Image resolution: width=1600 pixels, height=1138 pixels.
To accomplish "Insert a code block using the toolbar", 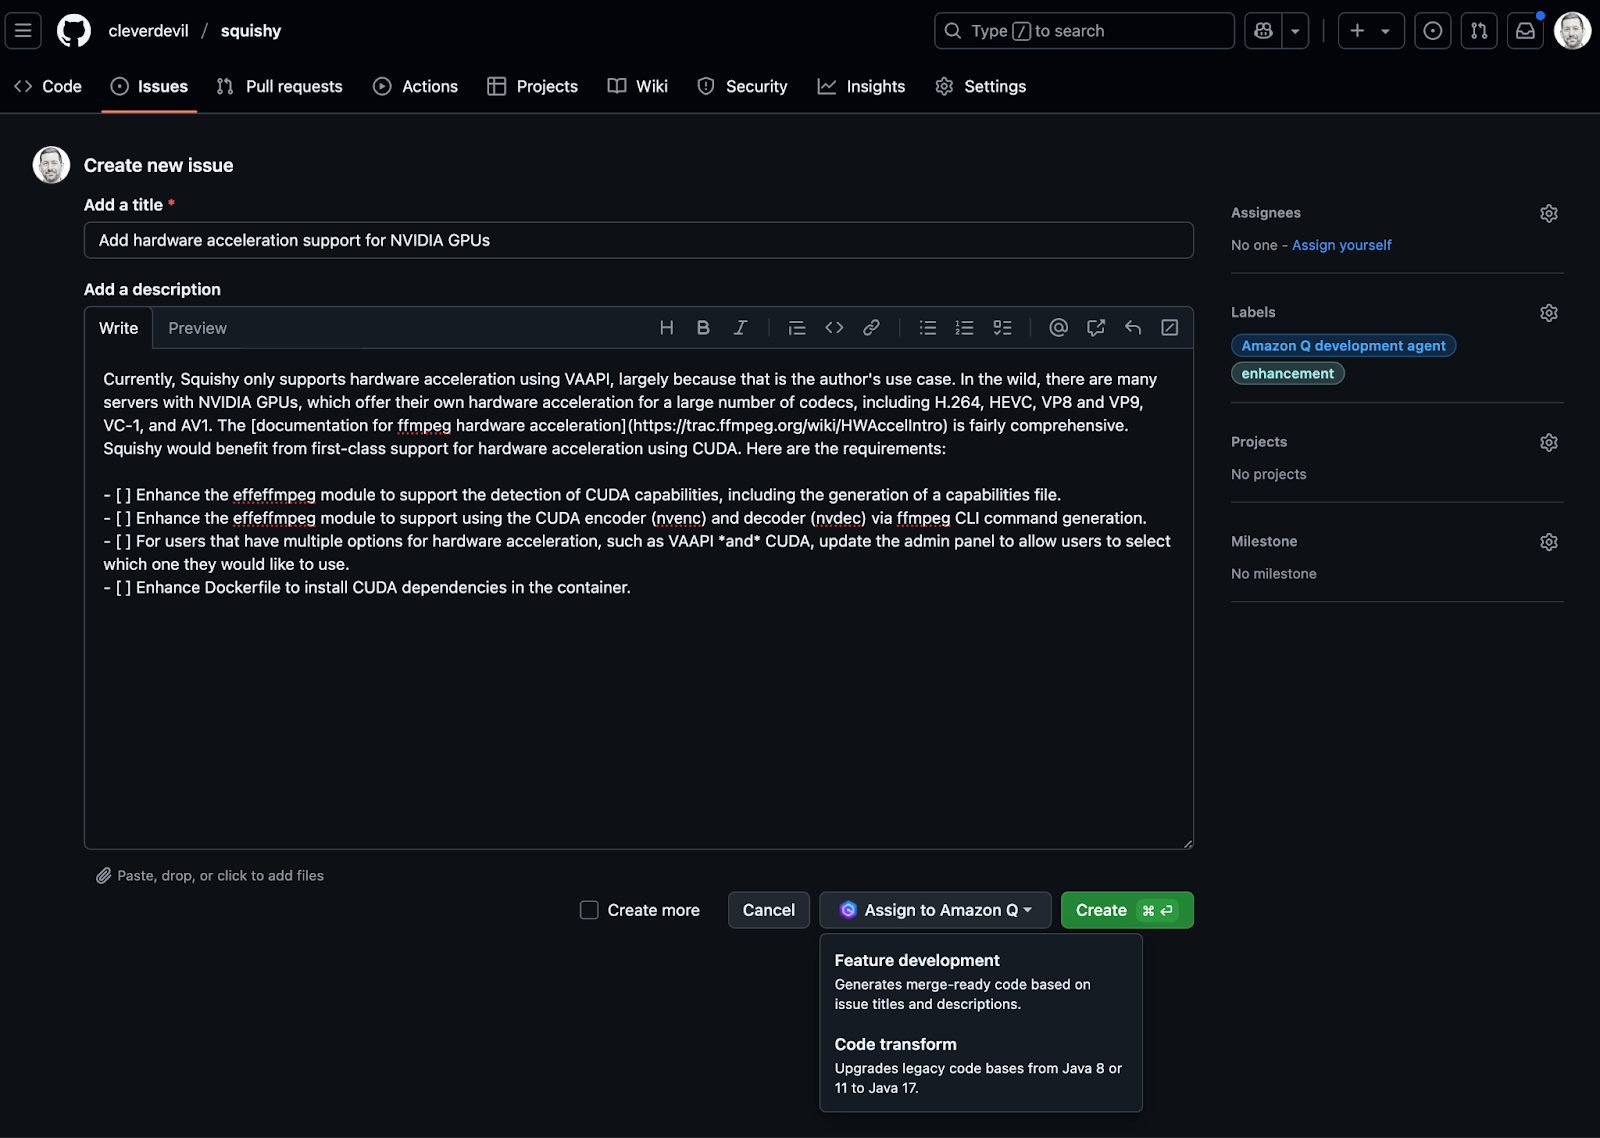I will coord(834,327).
